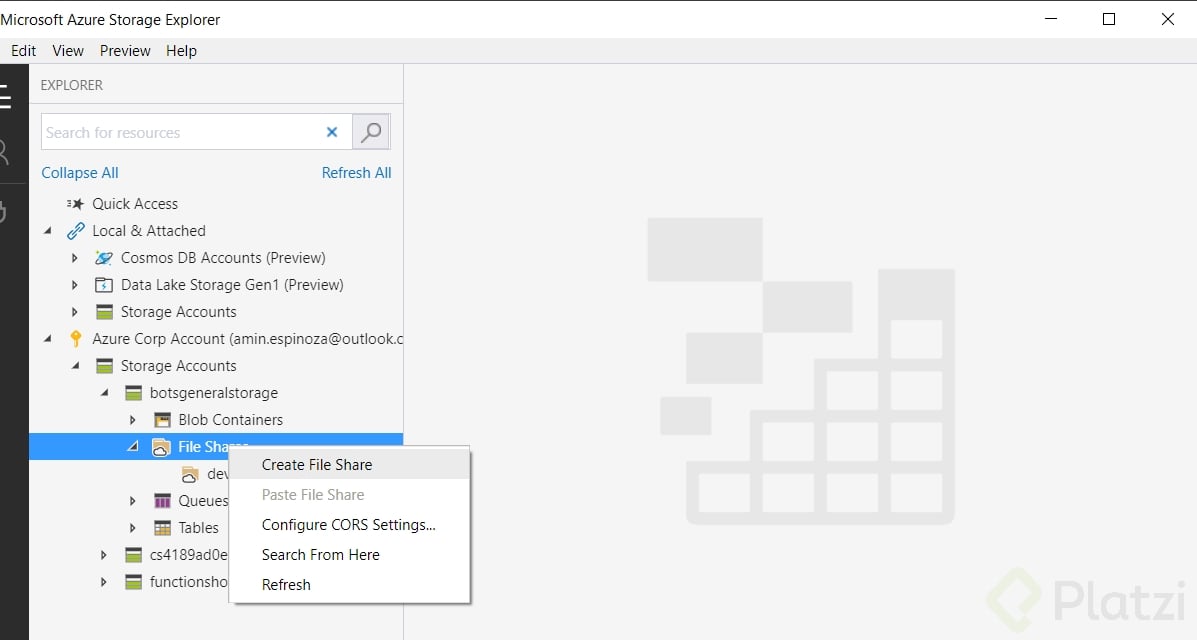1197x640 pixels.
Task: Open the Edit menu
Action: tap(24, 50)
